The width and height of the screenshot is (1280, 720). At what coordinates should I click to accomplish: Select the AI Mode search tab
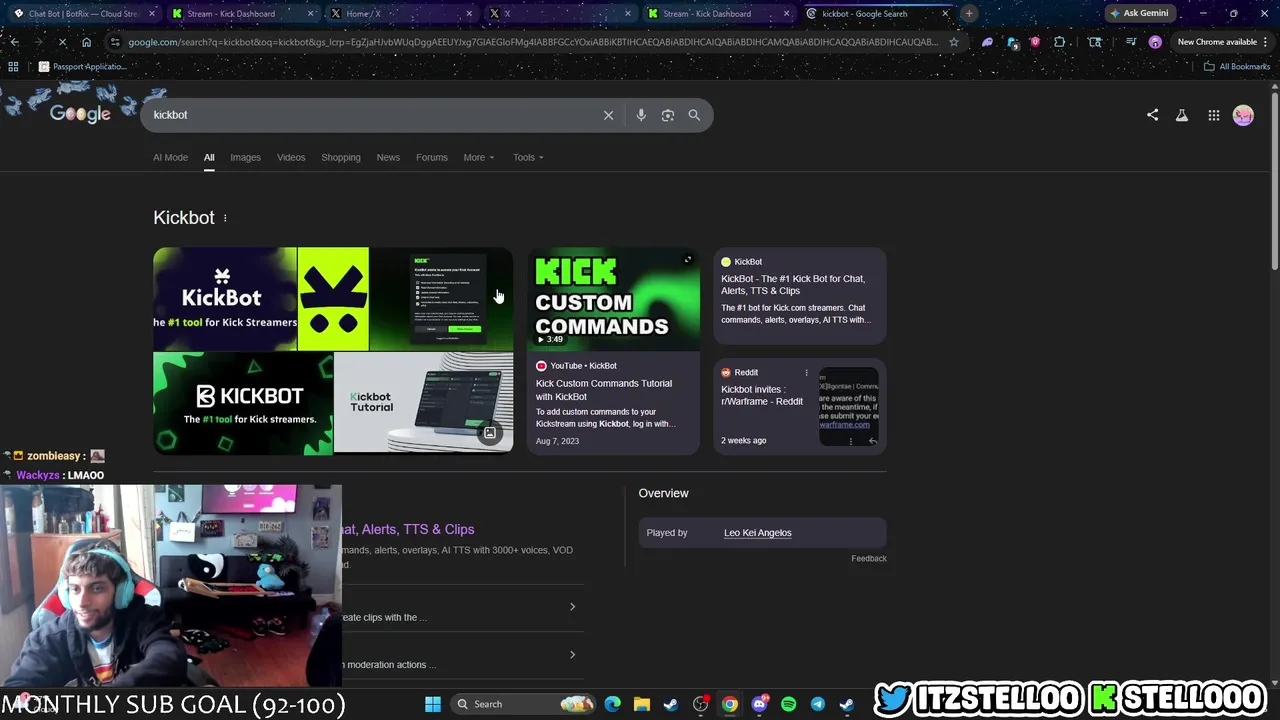click(170, 157)
